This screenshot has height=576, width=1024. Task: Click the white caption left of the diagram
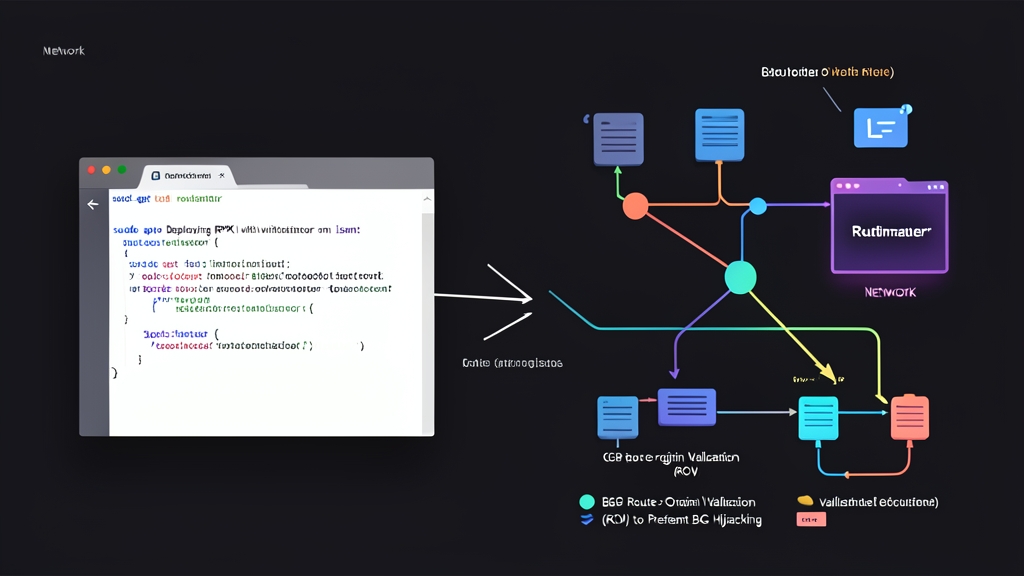[x=512, y=363]
